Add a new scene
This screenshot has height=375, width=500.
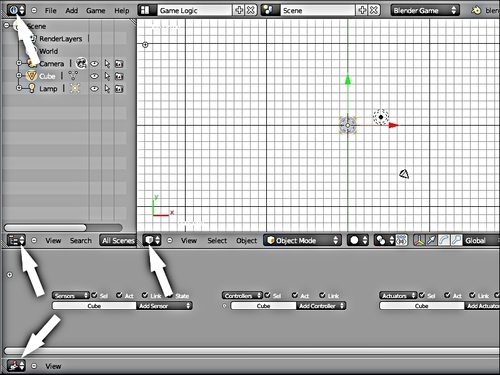pos(362,10)
